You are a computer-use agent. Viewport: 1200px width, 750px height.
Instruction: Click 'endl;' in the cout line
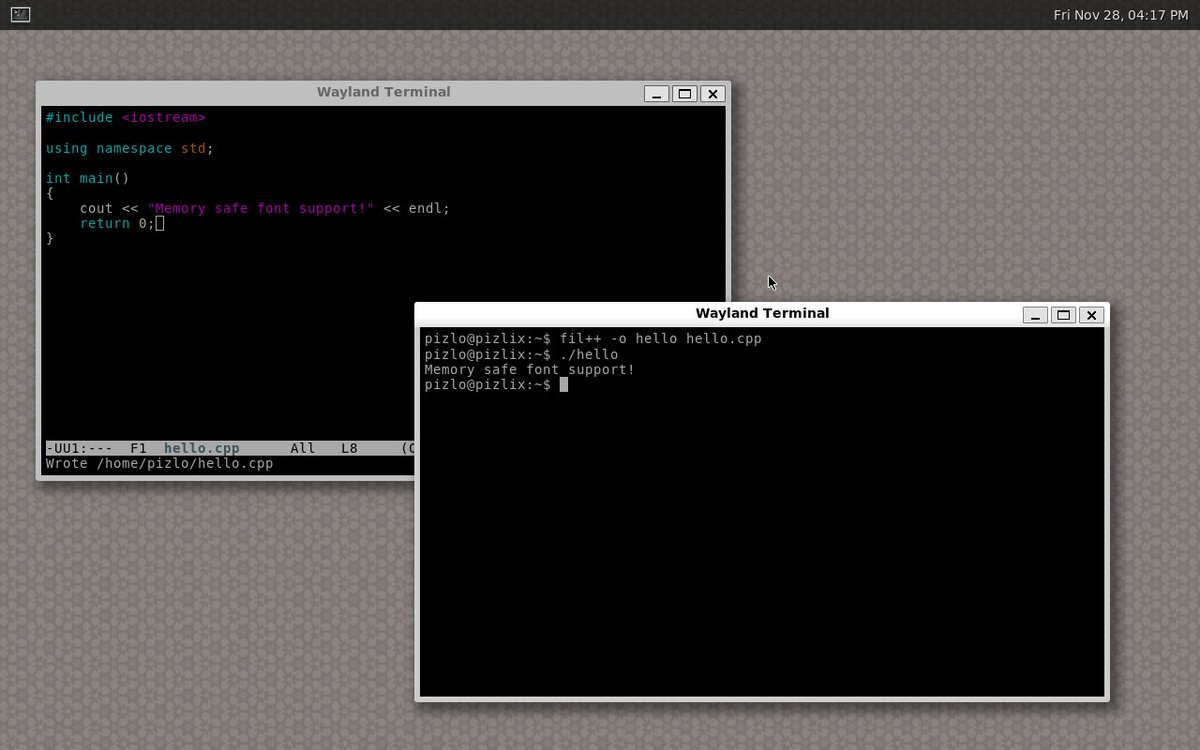click(x=430, y=208)
